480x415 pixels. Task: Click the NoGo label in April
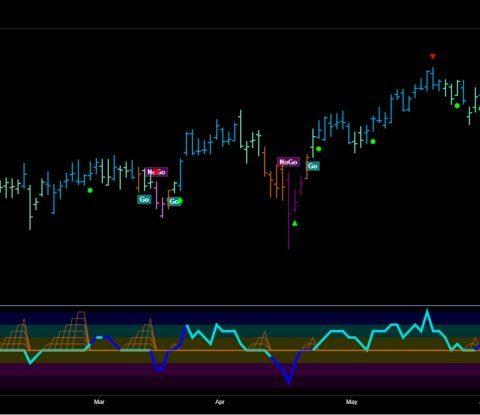tap(288, 162)
